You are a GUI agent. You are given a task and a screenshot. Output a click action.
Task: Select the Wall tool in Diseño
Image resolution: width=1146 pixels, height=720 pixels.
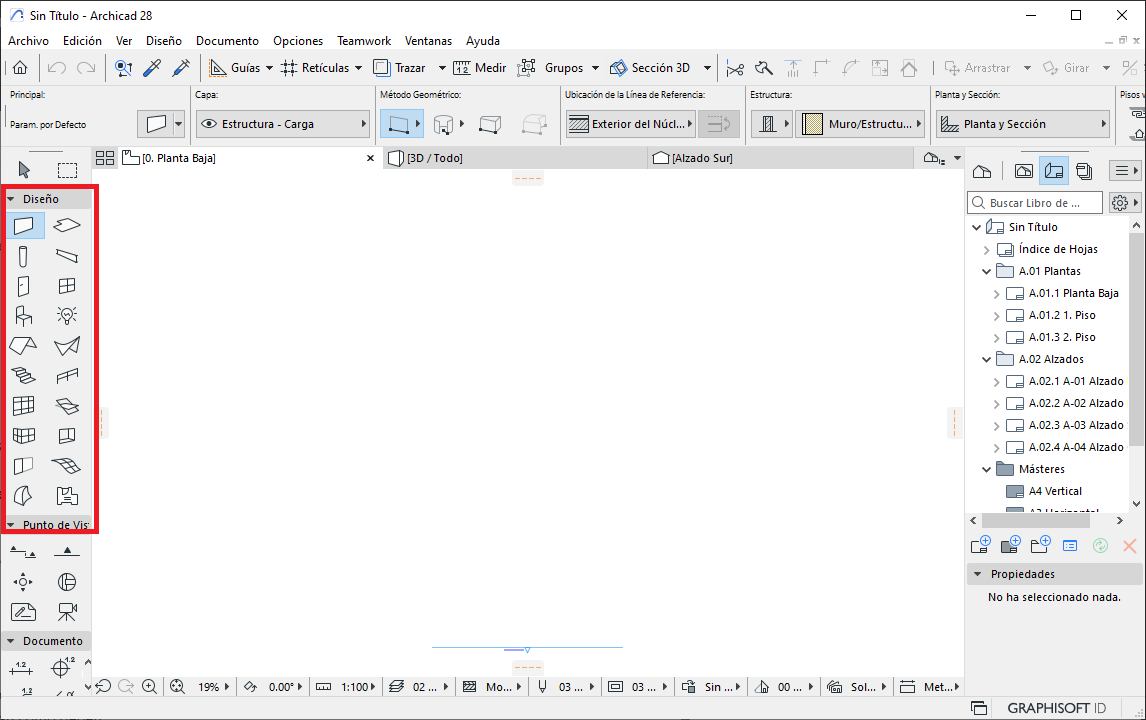[x=24, y=226]
